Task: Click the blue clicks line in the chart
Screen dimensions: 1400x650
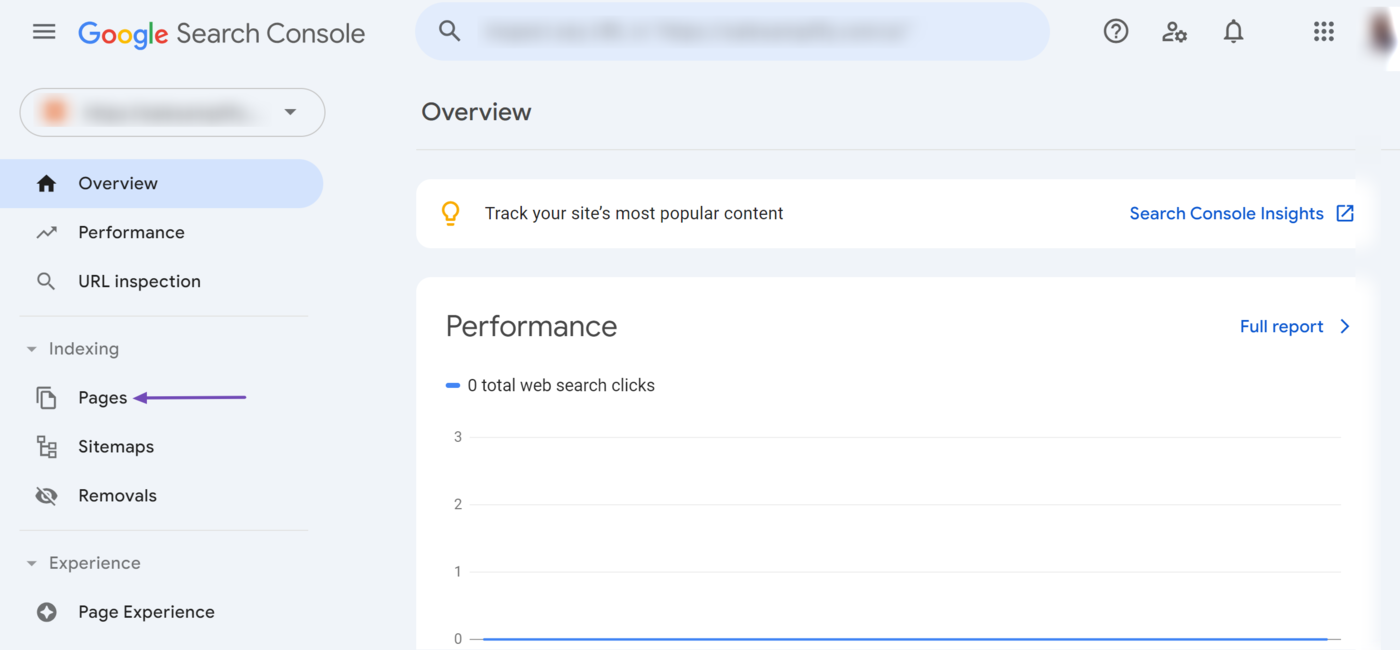Action: (x=905, y=638)
